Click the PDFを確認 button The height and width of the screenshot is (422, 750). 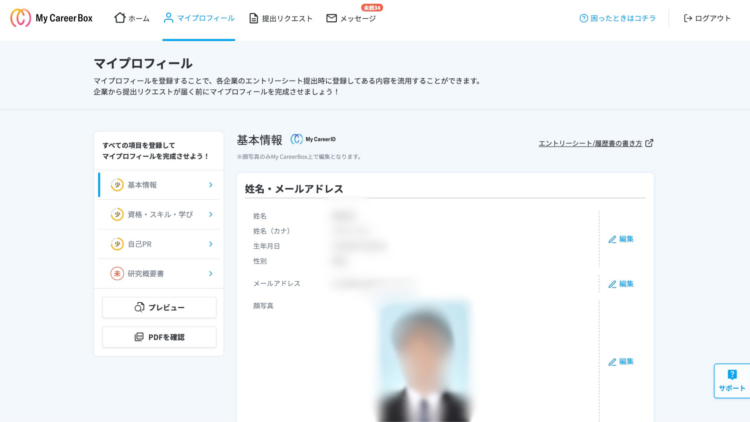coord(159,337)
